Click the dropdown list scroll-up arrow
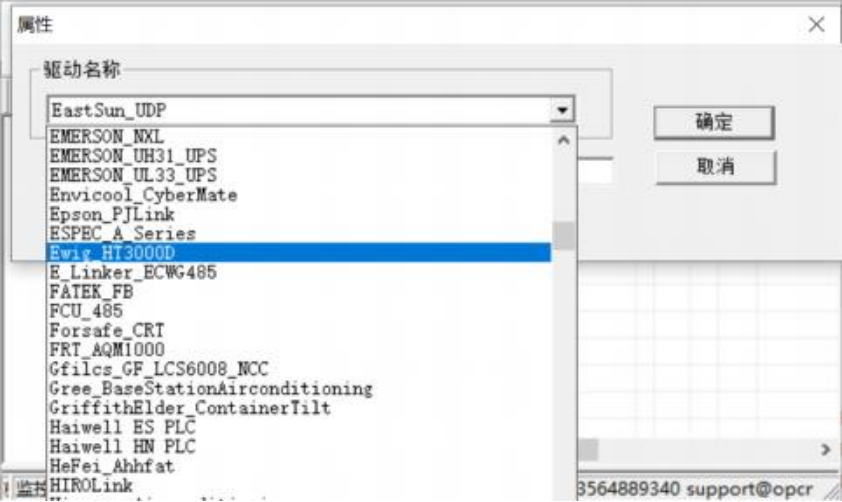Screen dimensions: 842x502 (x=563, y=140)
